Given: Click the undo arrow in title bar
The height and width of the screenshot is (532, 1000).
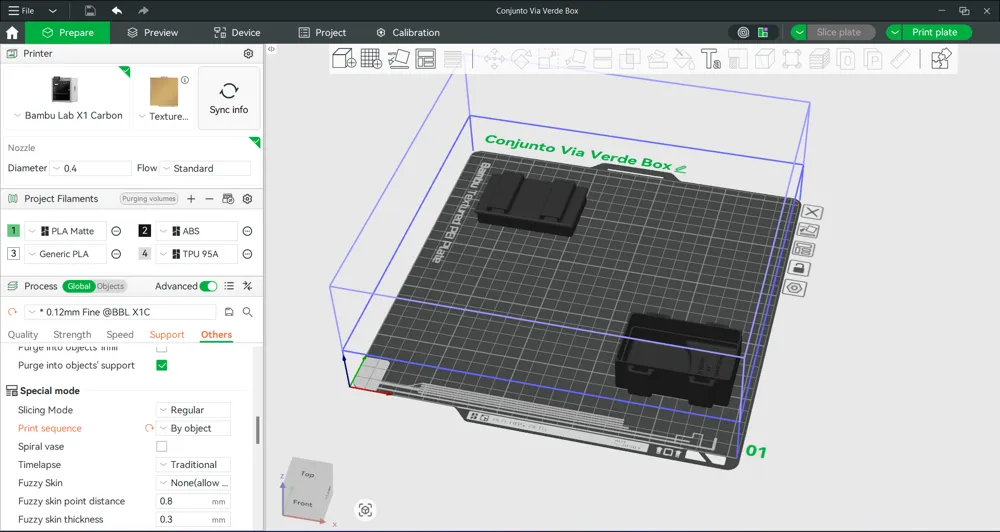Looking at the screenshot, I should coord(117,10).
